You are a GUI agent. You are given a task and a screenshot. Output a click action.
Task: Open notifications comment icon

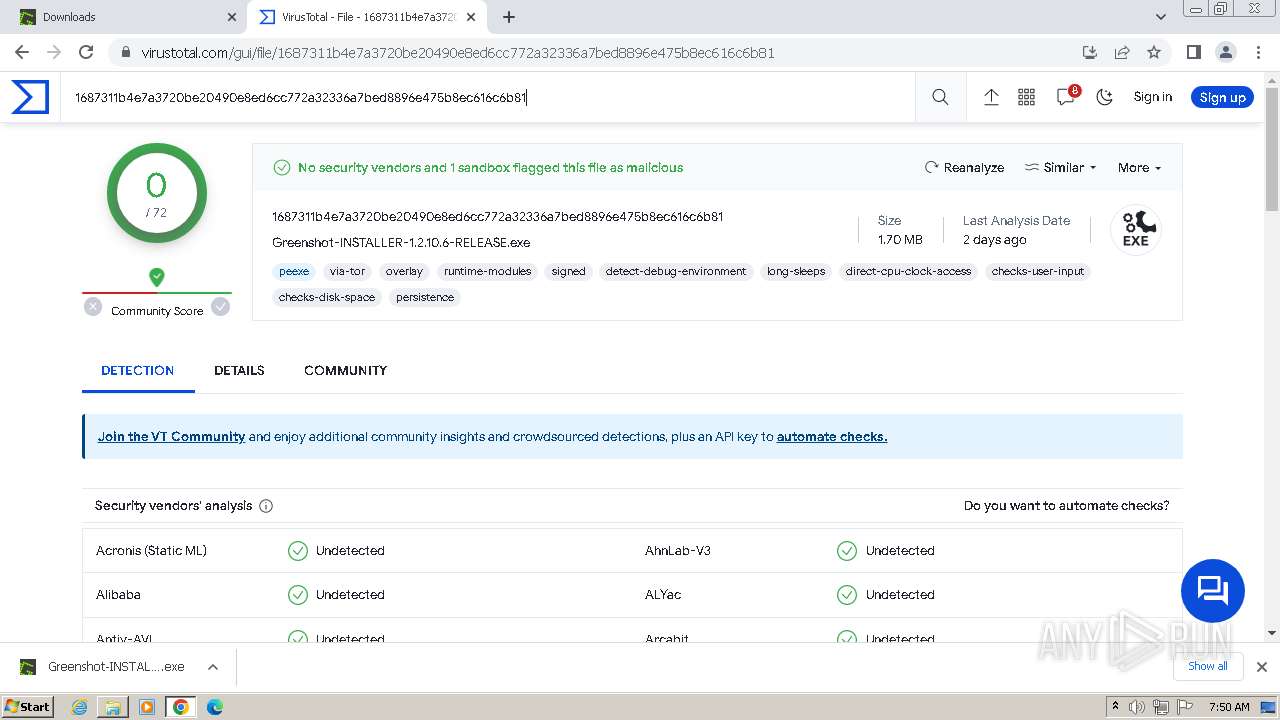click(1065, 97)
